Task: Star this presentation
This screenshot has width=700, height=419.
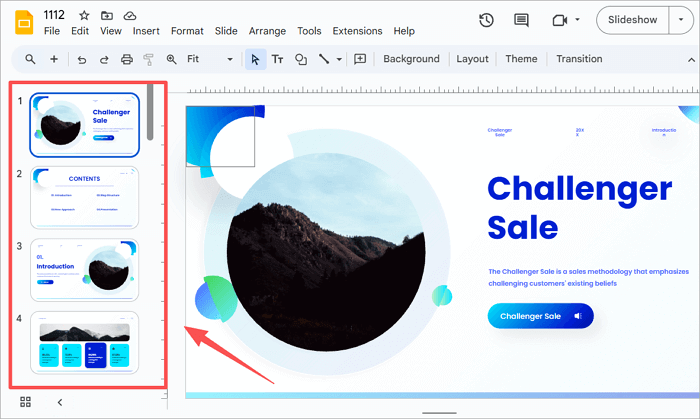Action: [84, 16]
